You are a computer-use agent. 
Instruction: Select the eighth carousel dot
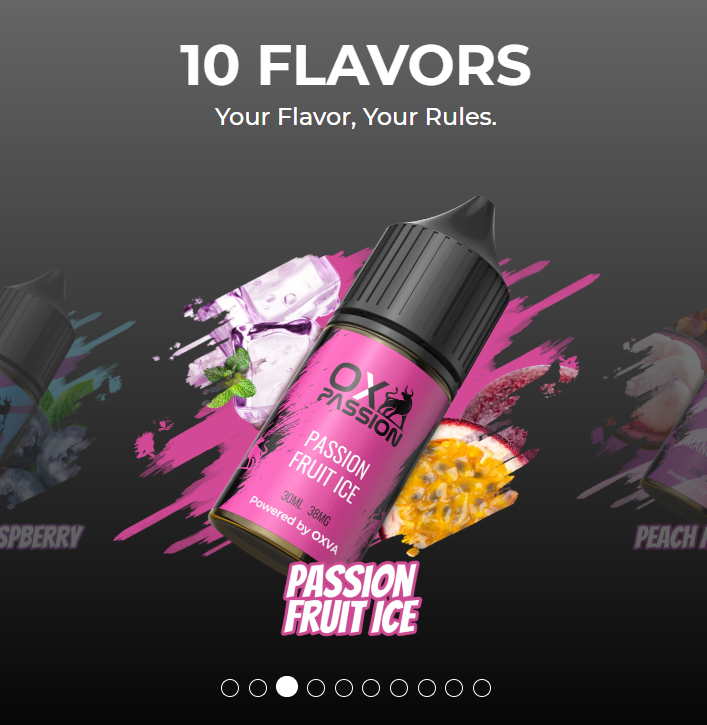[x=427, y=688]
